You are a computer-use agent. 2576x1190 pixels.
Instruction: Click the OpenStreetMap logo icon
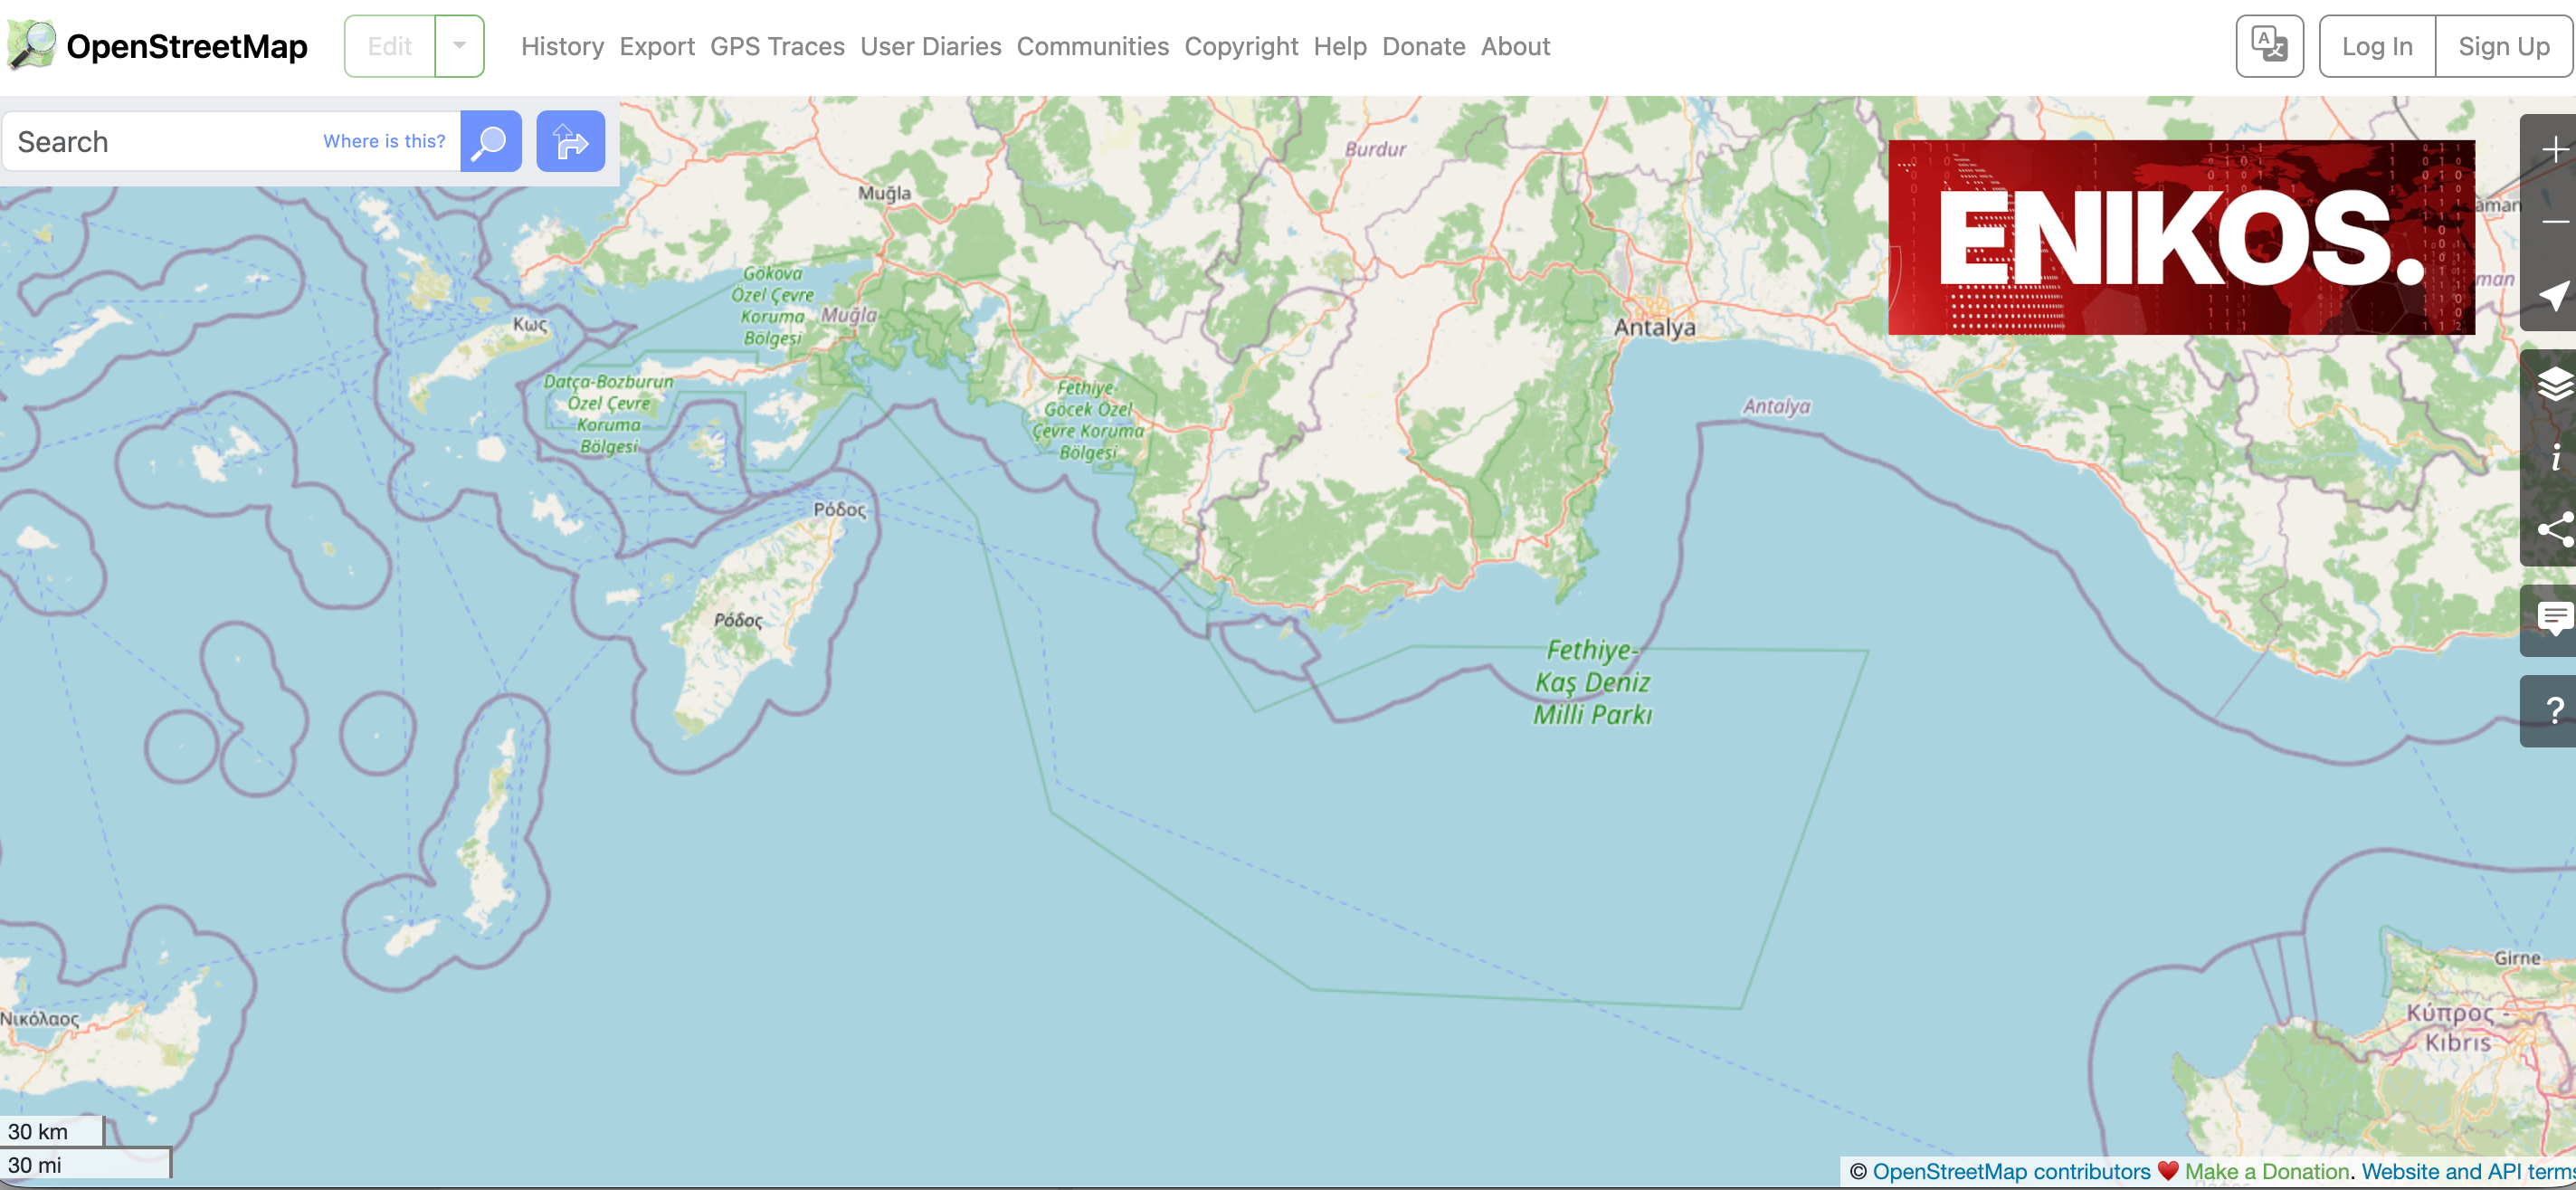pyautogui.click(x=31, y=45)
